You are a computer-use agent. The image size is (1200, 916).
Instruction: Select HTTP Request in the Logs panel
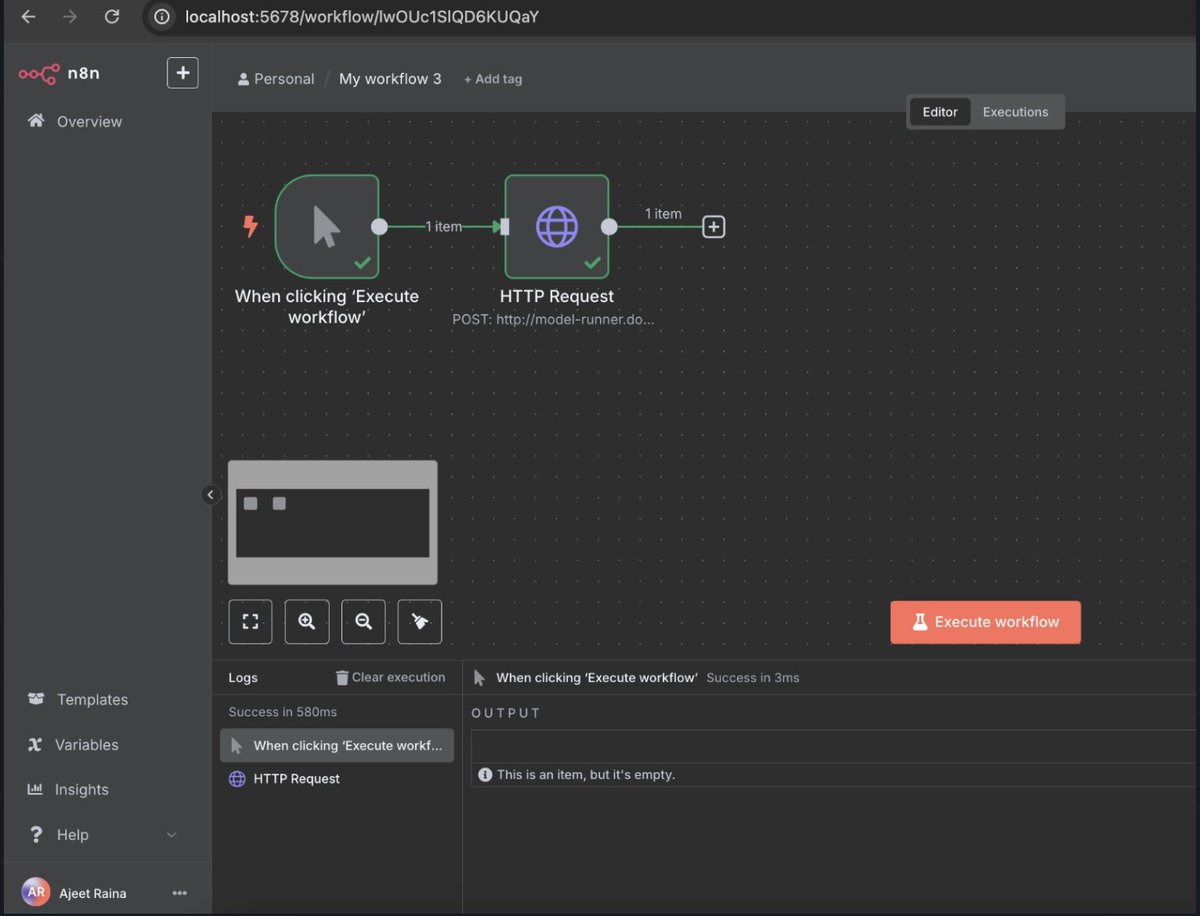point(295,778)
